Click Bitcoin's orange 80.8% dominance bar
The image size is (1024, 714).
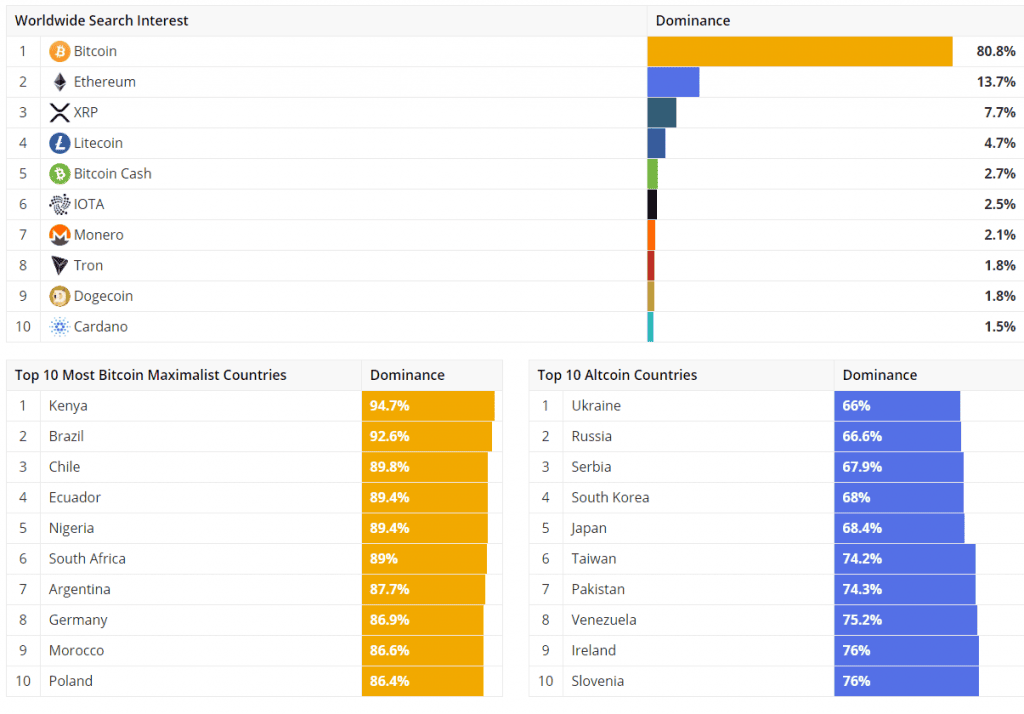tap(800, 51)
